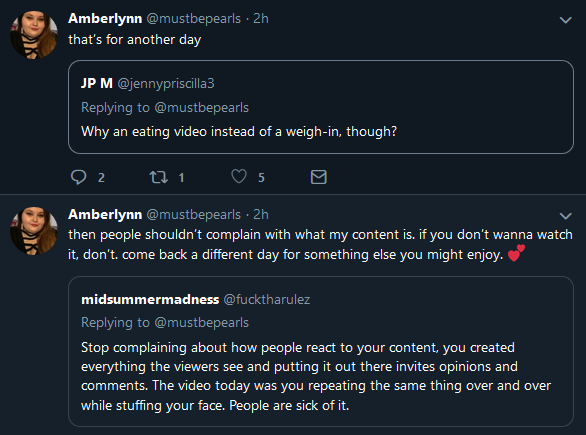This screenshot has width=586, height=435.
Task: Open JP M's quoted tweet author name
Action: pos(97,83)
